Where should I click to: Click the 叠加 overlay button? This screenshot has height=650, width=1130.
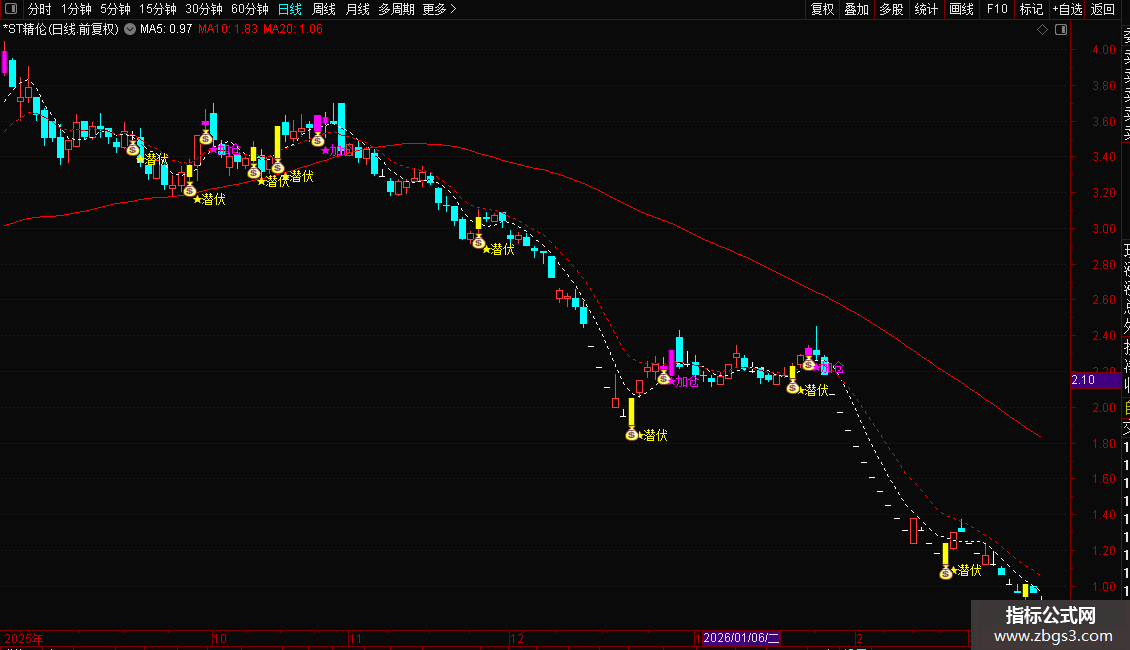(x=857, y=9)
